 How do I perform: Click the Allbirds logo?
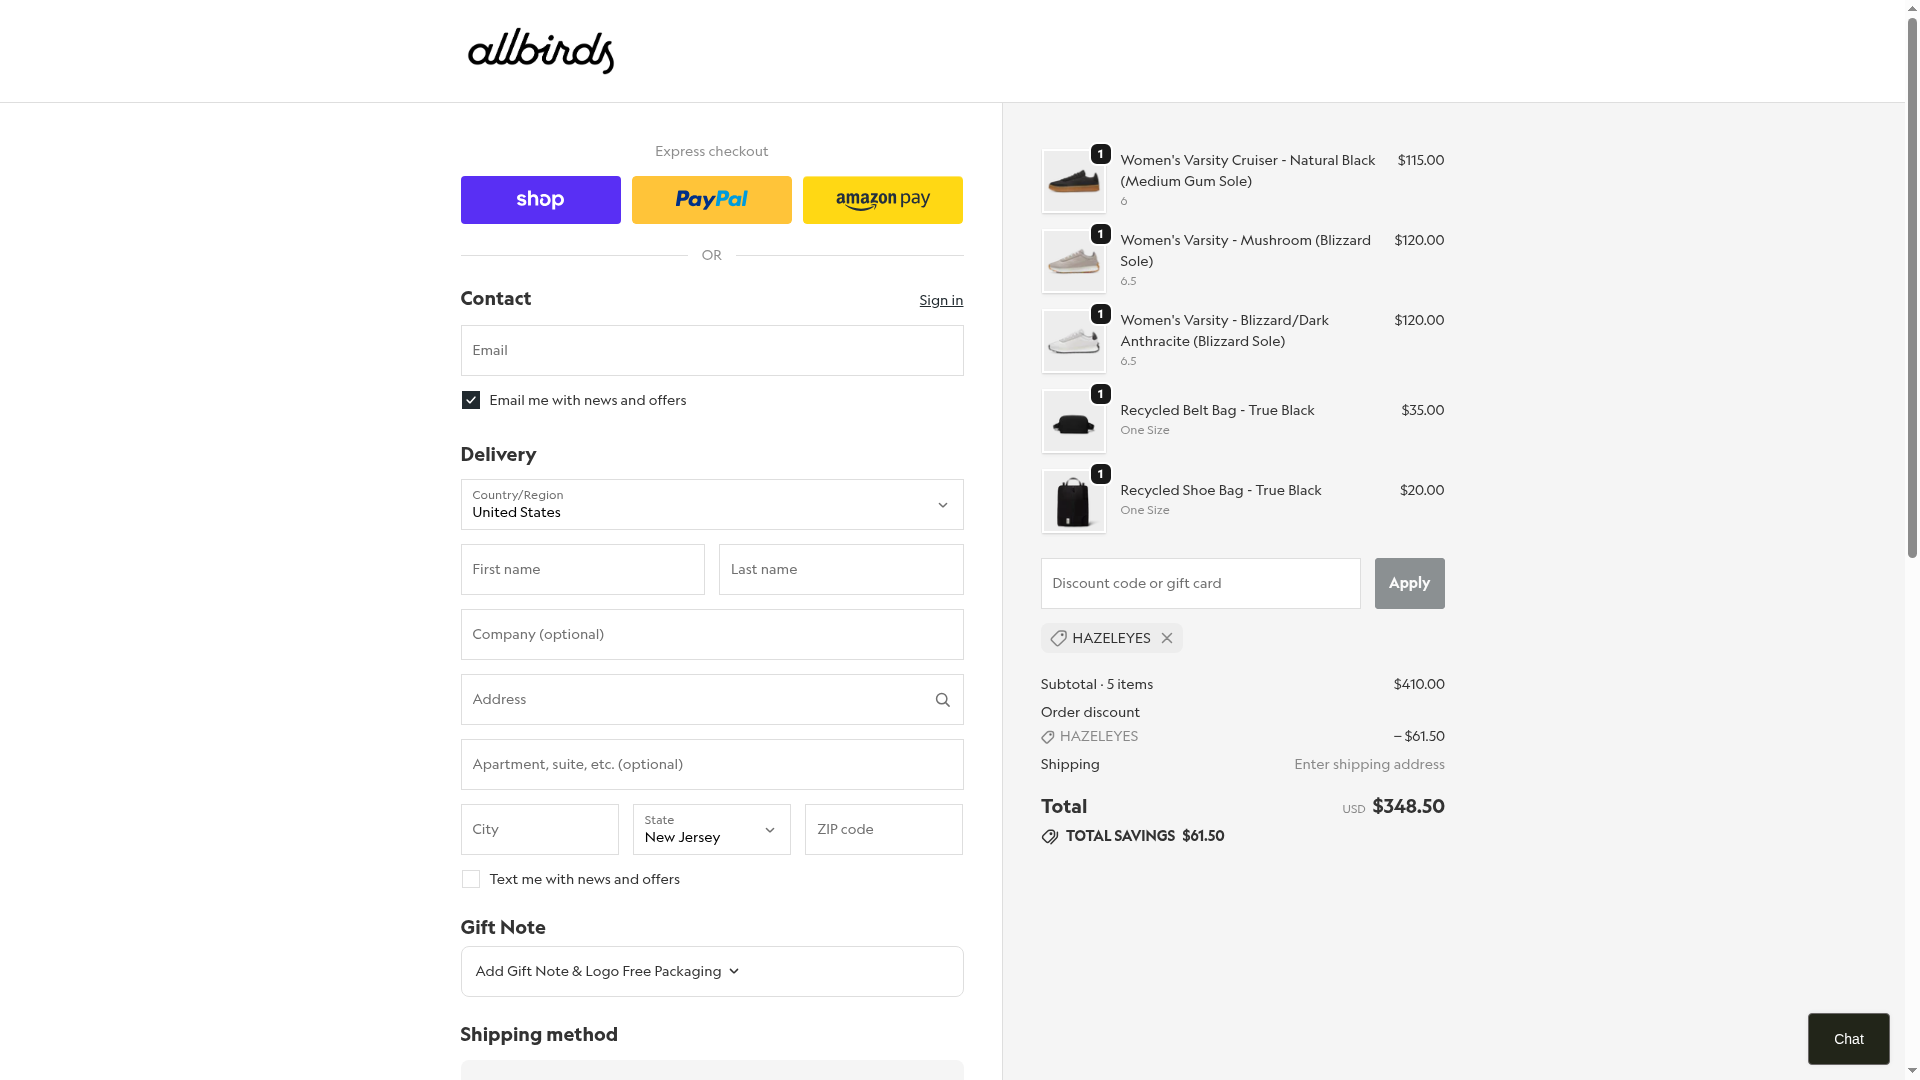pos(540,51)
